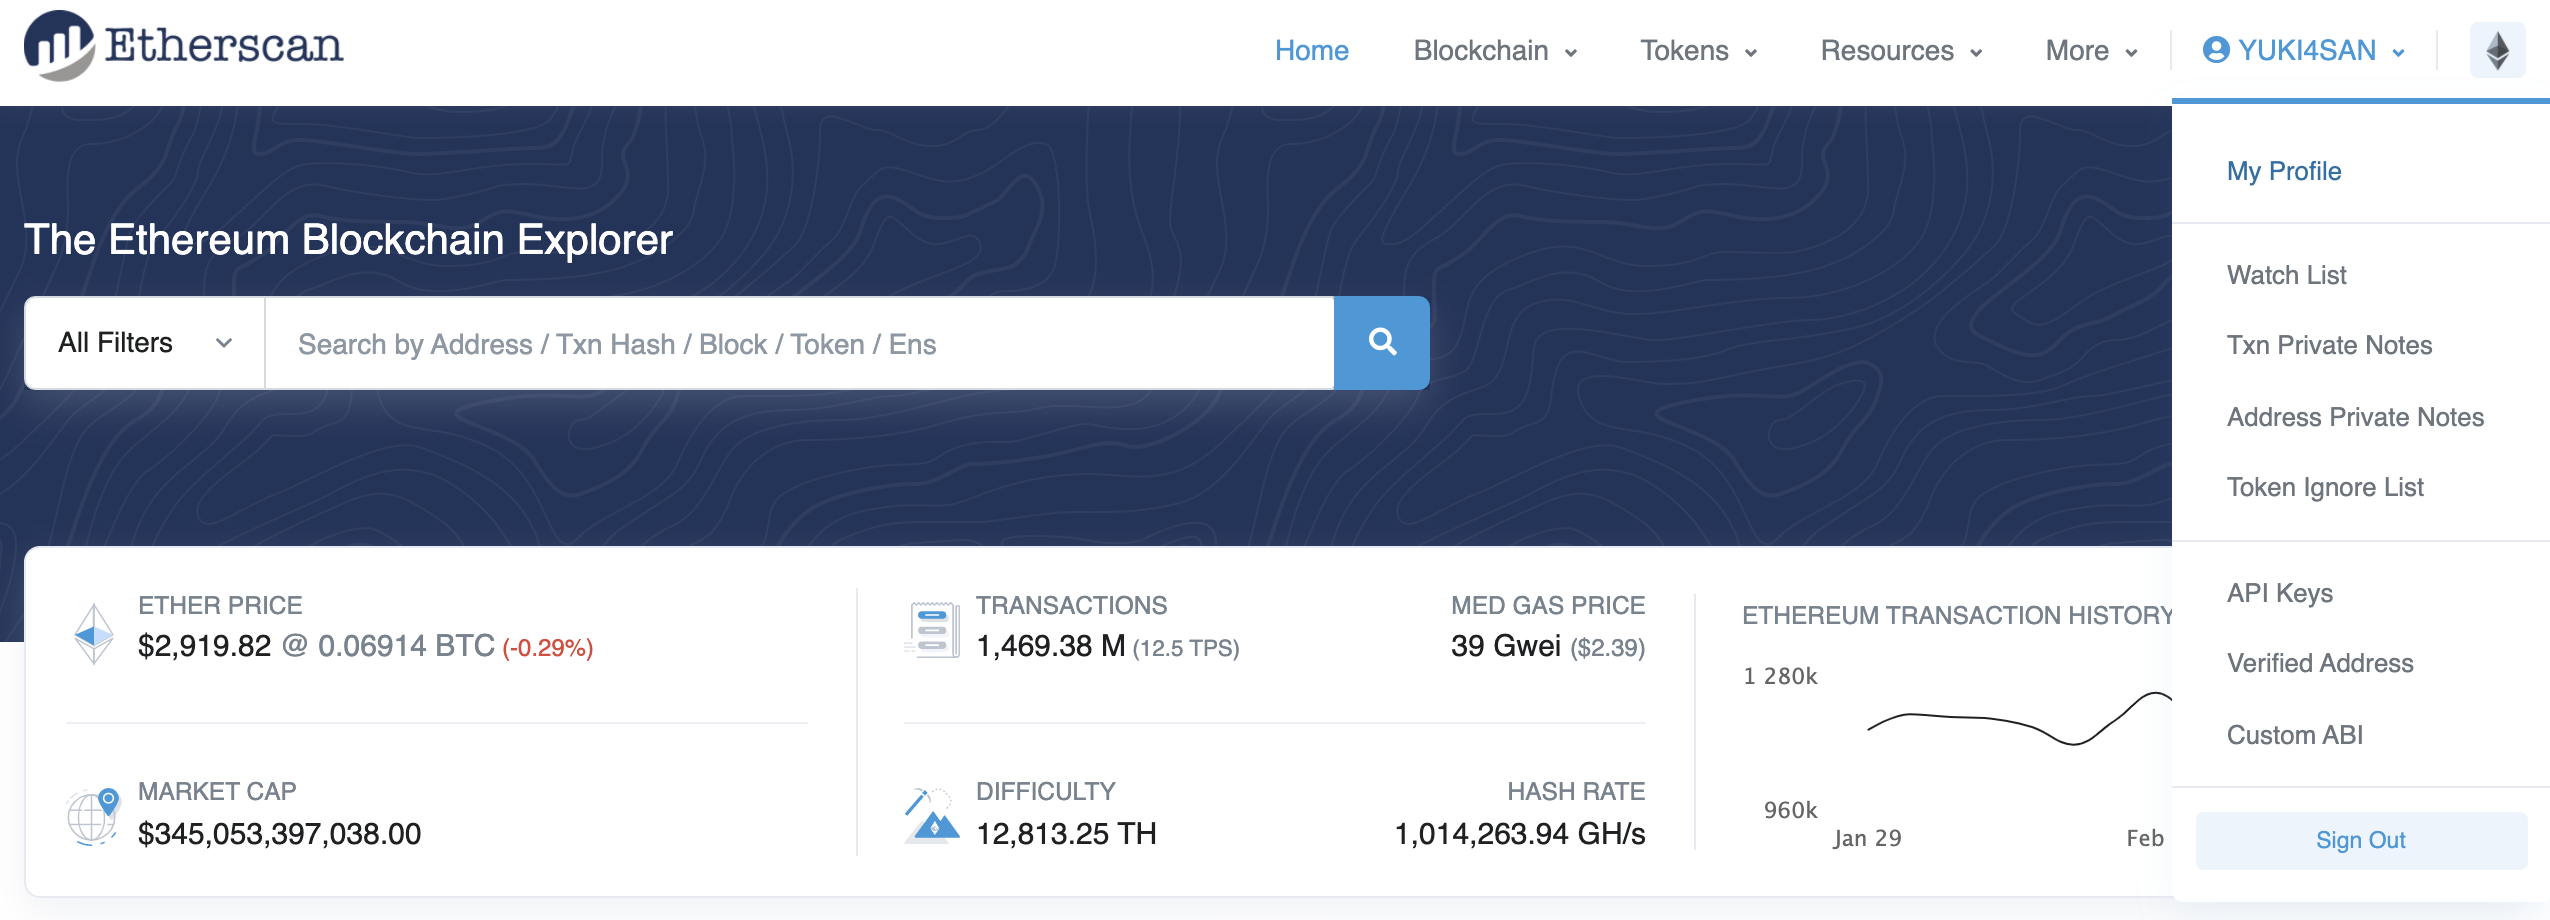Viewport: 2550px width, 920px height.
Task: Click the user avatar icon beside YUKI4SAN
Action: coord(2216,50)
